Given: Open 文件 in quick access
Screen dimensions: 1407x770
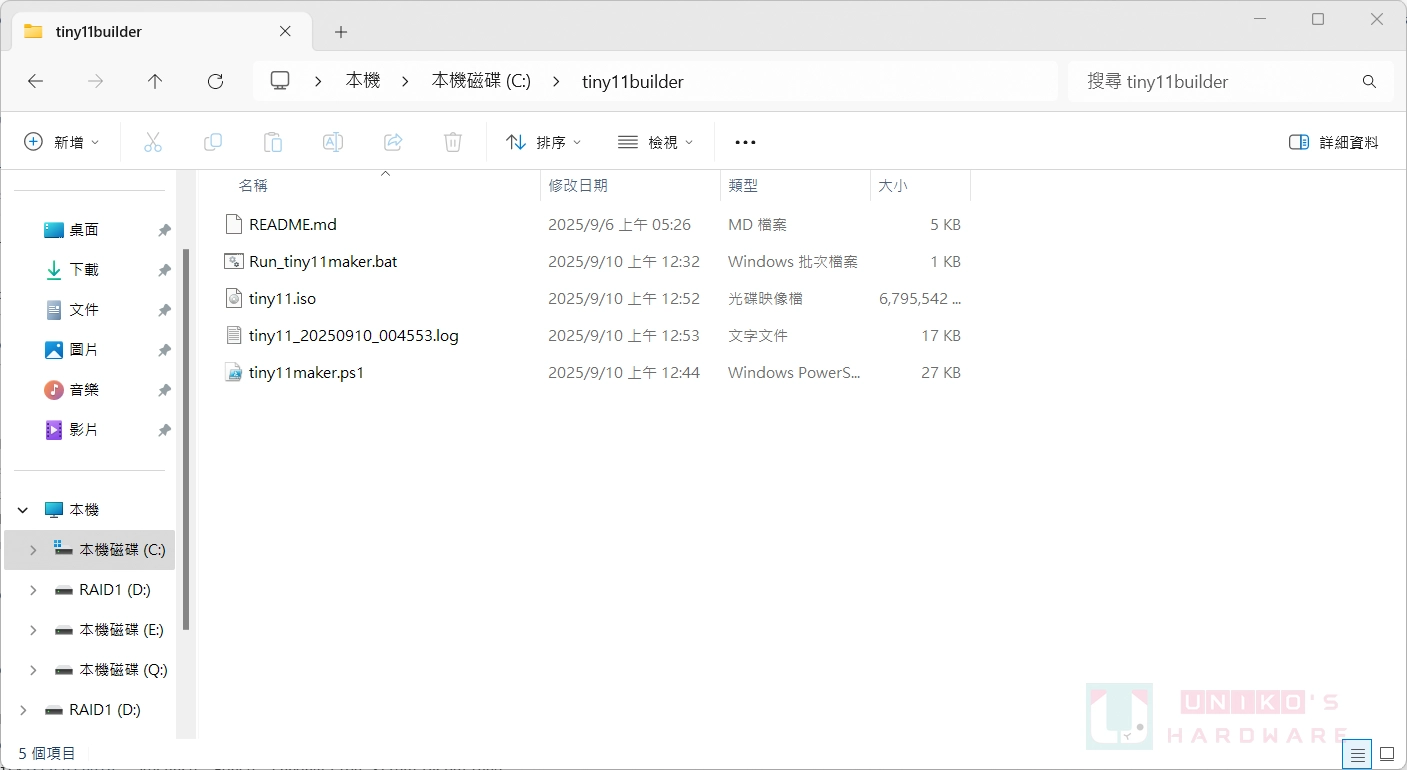Looking at the screenshot, I should (x=84, y=310).
